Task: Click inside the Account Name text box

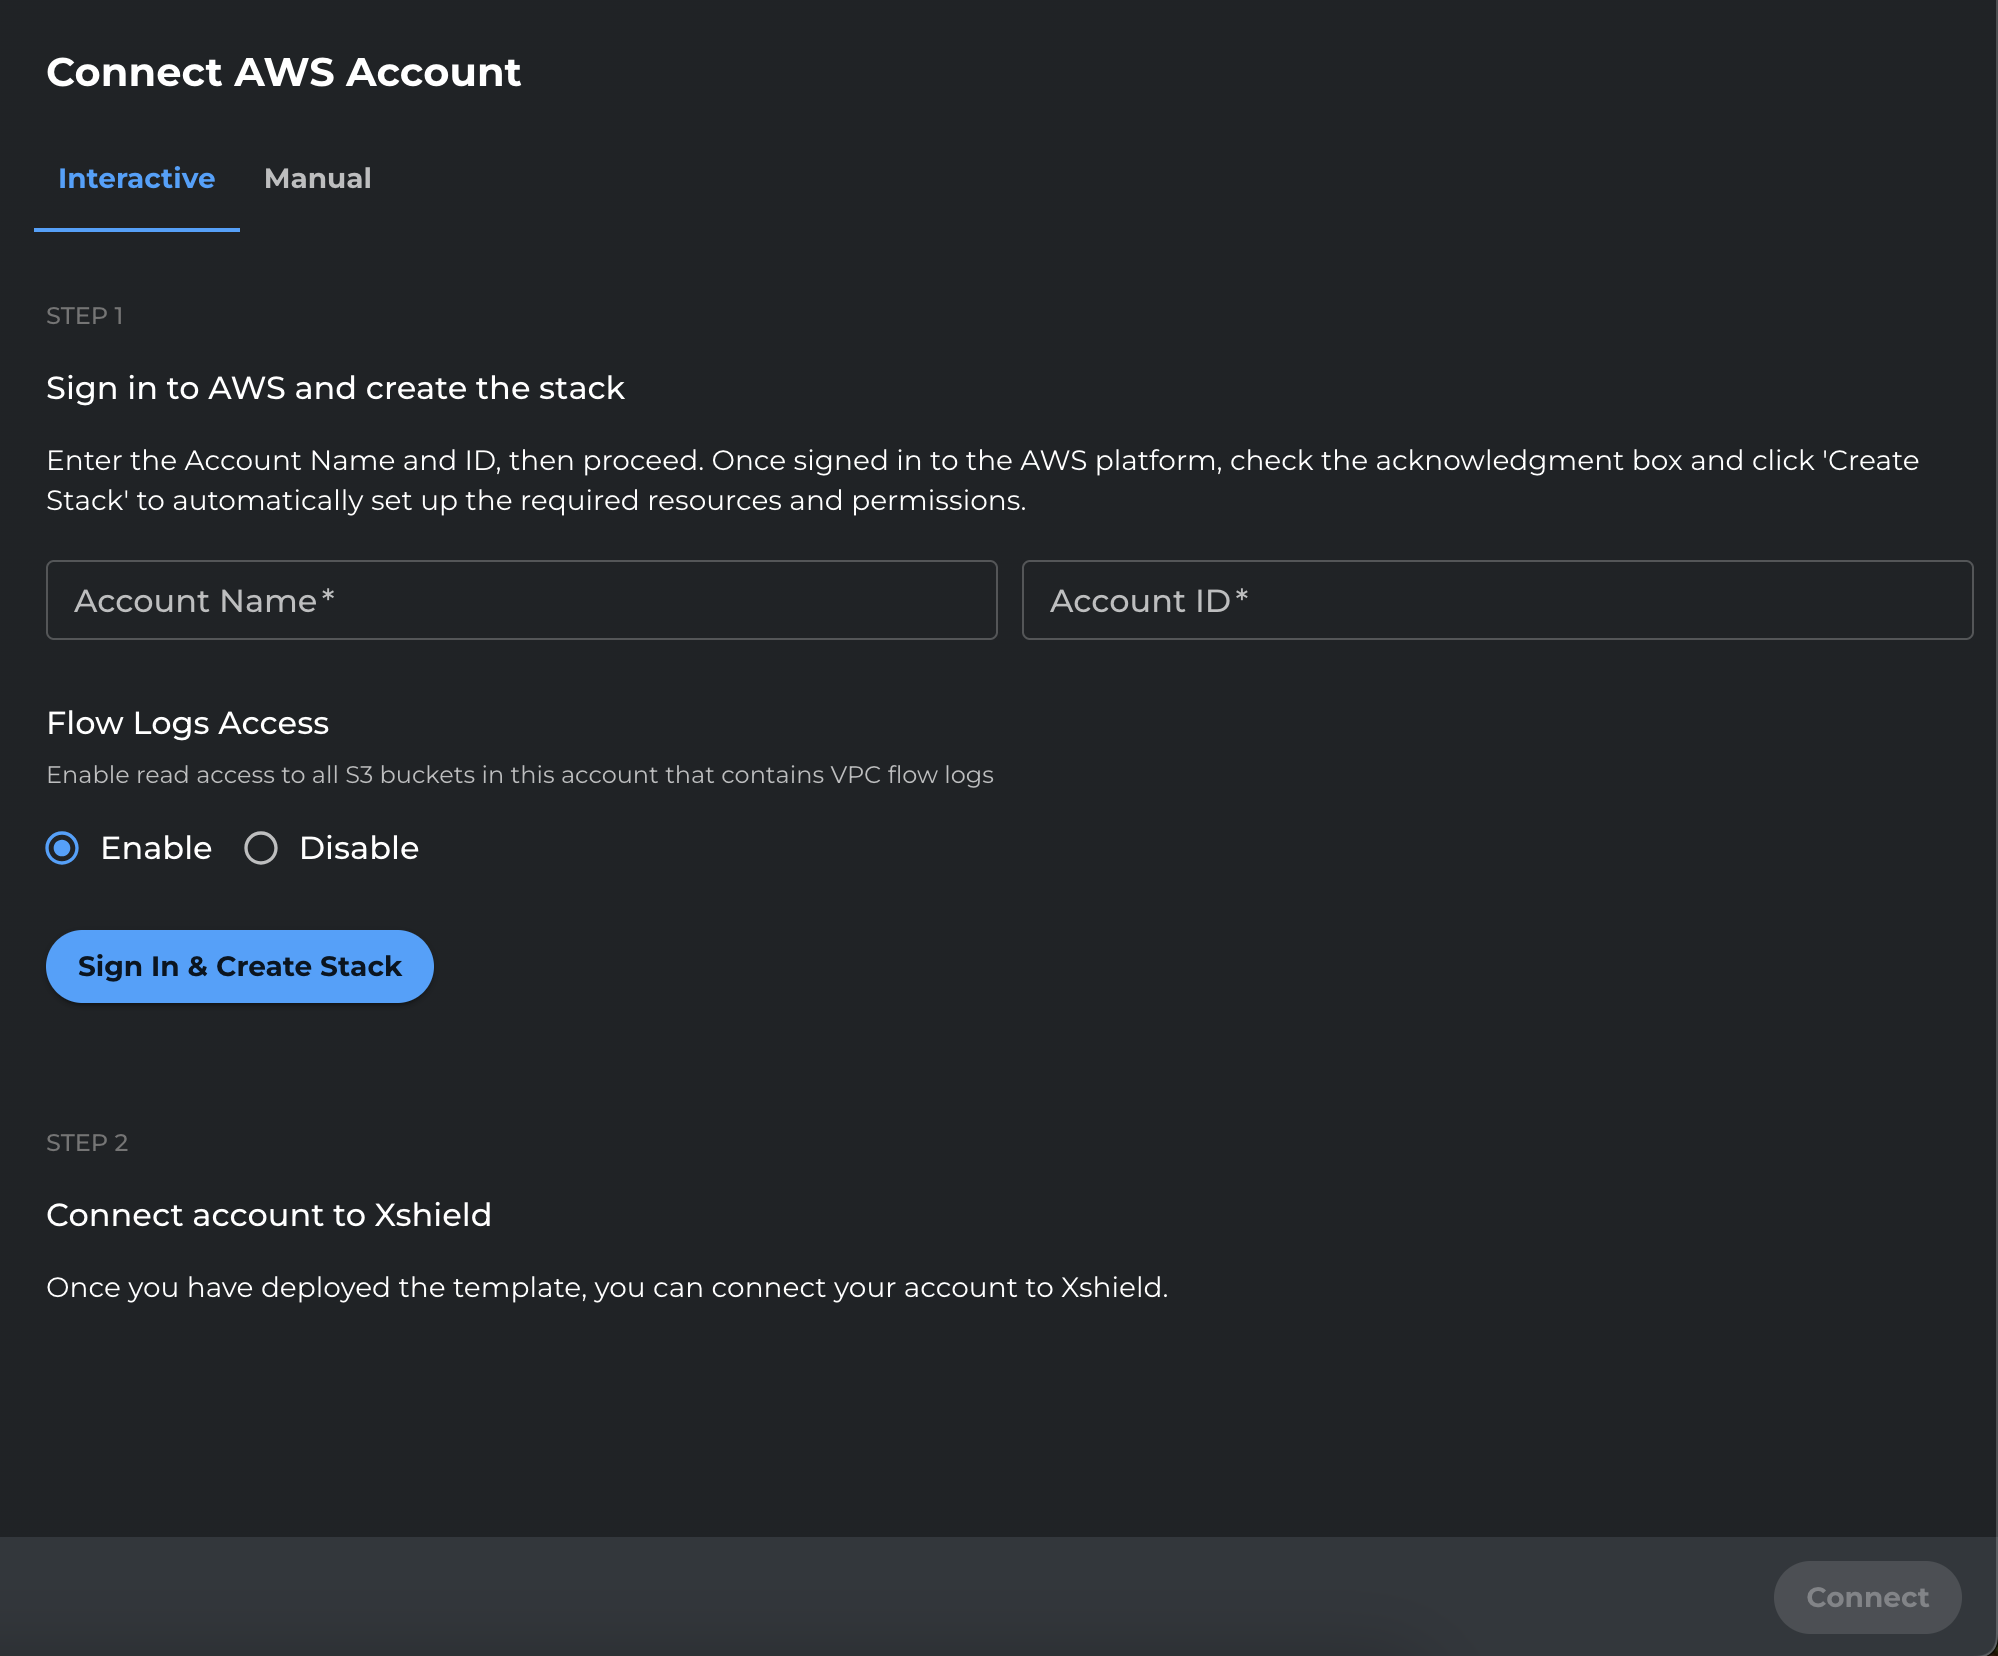Action: point(520,600)
